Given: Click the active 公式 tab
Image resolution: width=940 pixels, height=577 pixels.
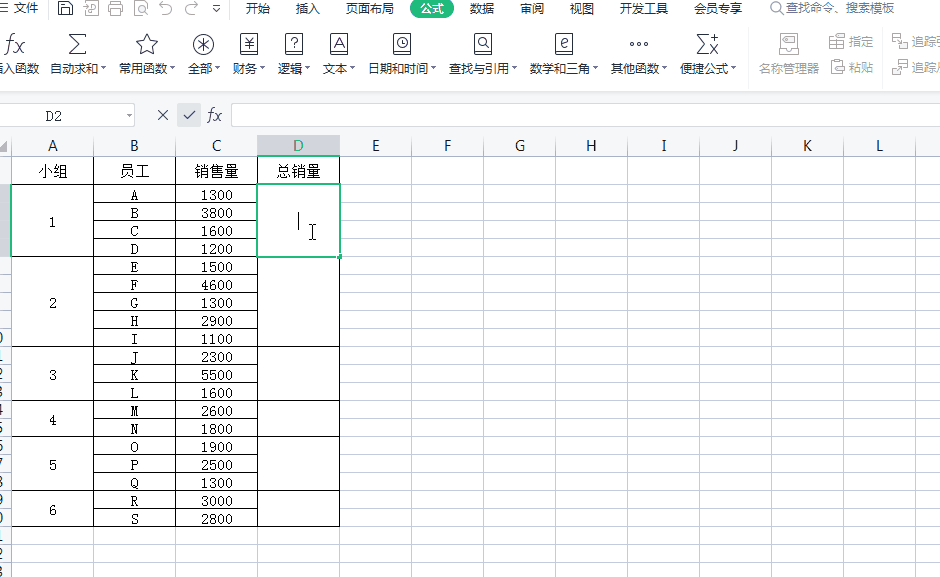Looking at the screenshot, I should [x=432, y=8].
